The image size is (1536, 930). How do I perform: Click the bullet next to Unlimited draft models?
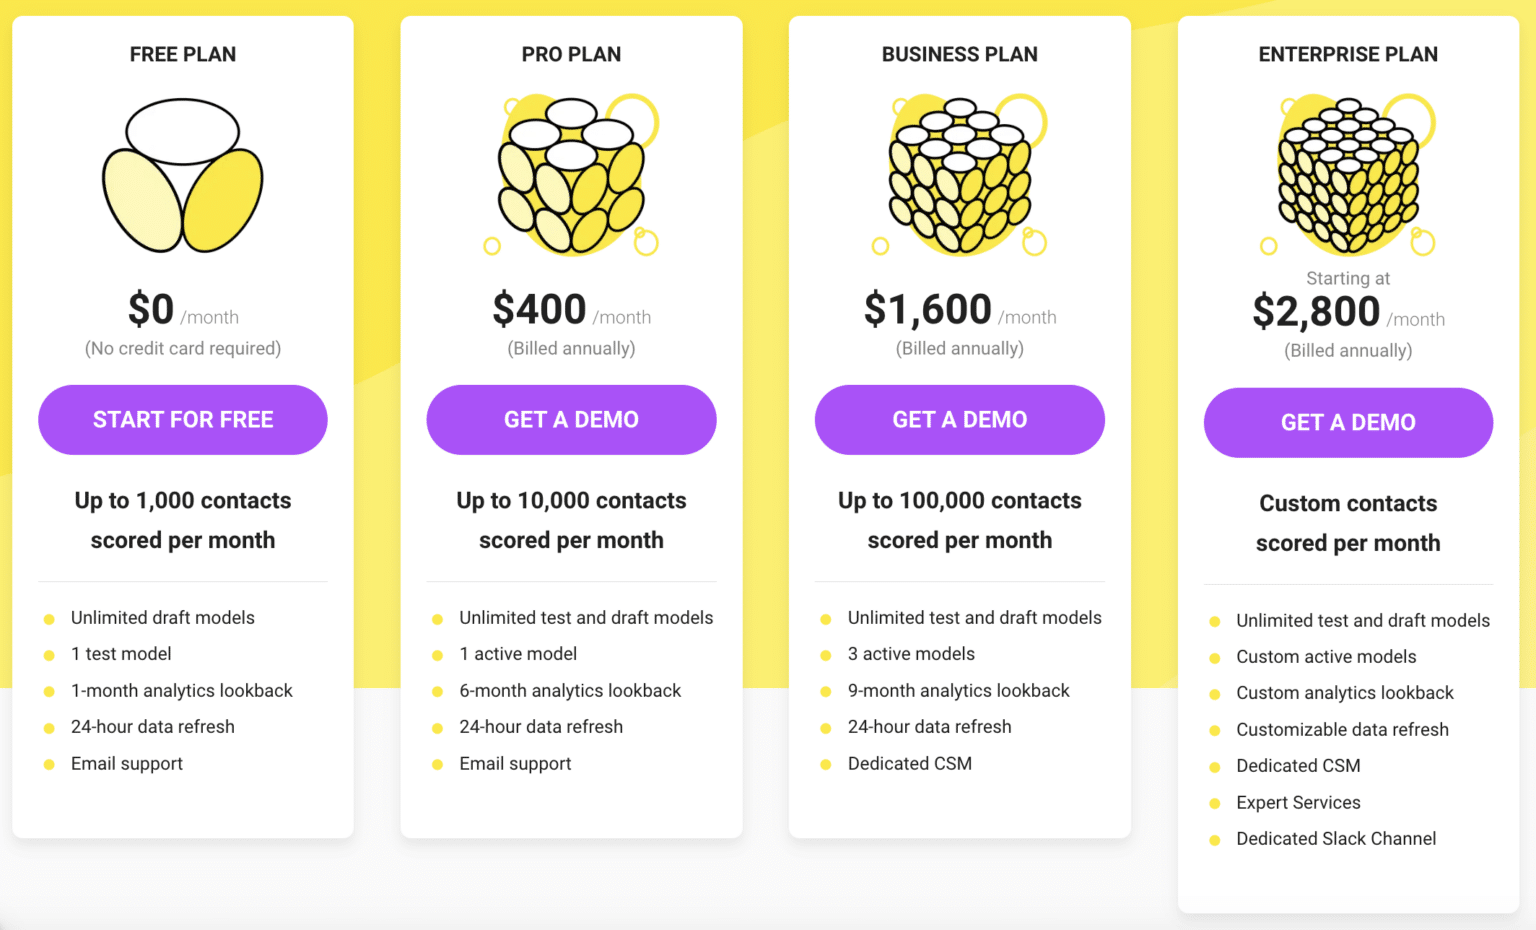click(49, 618)
